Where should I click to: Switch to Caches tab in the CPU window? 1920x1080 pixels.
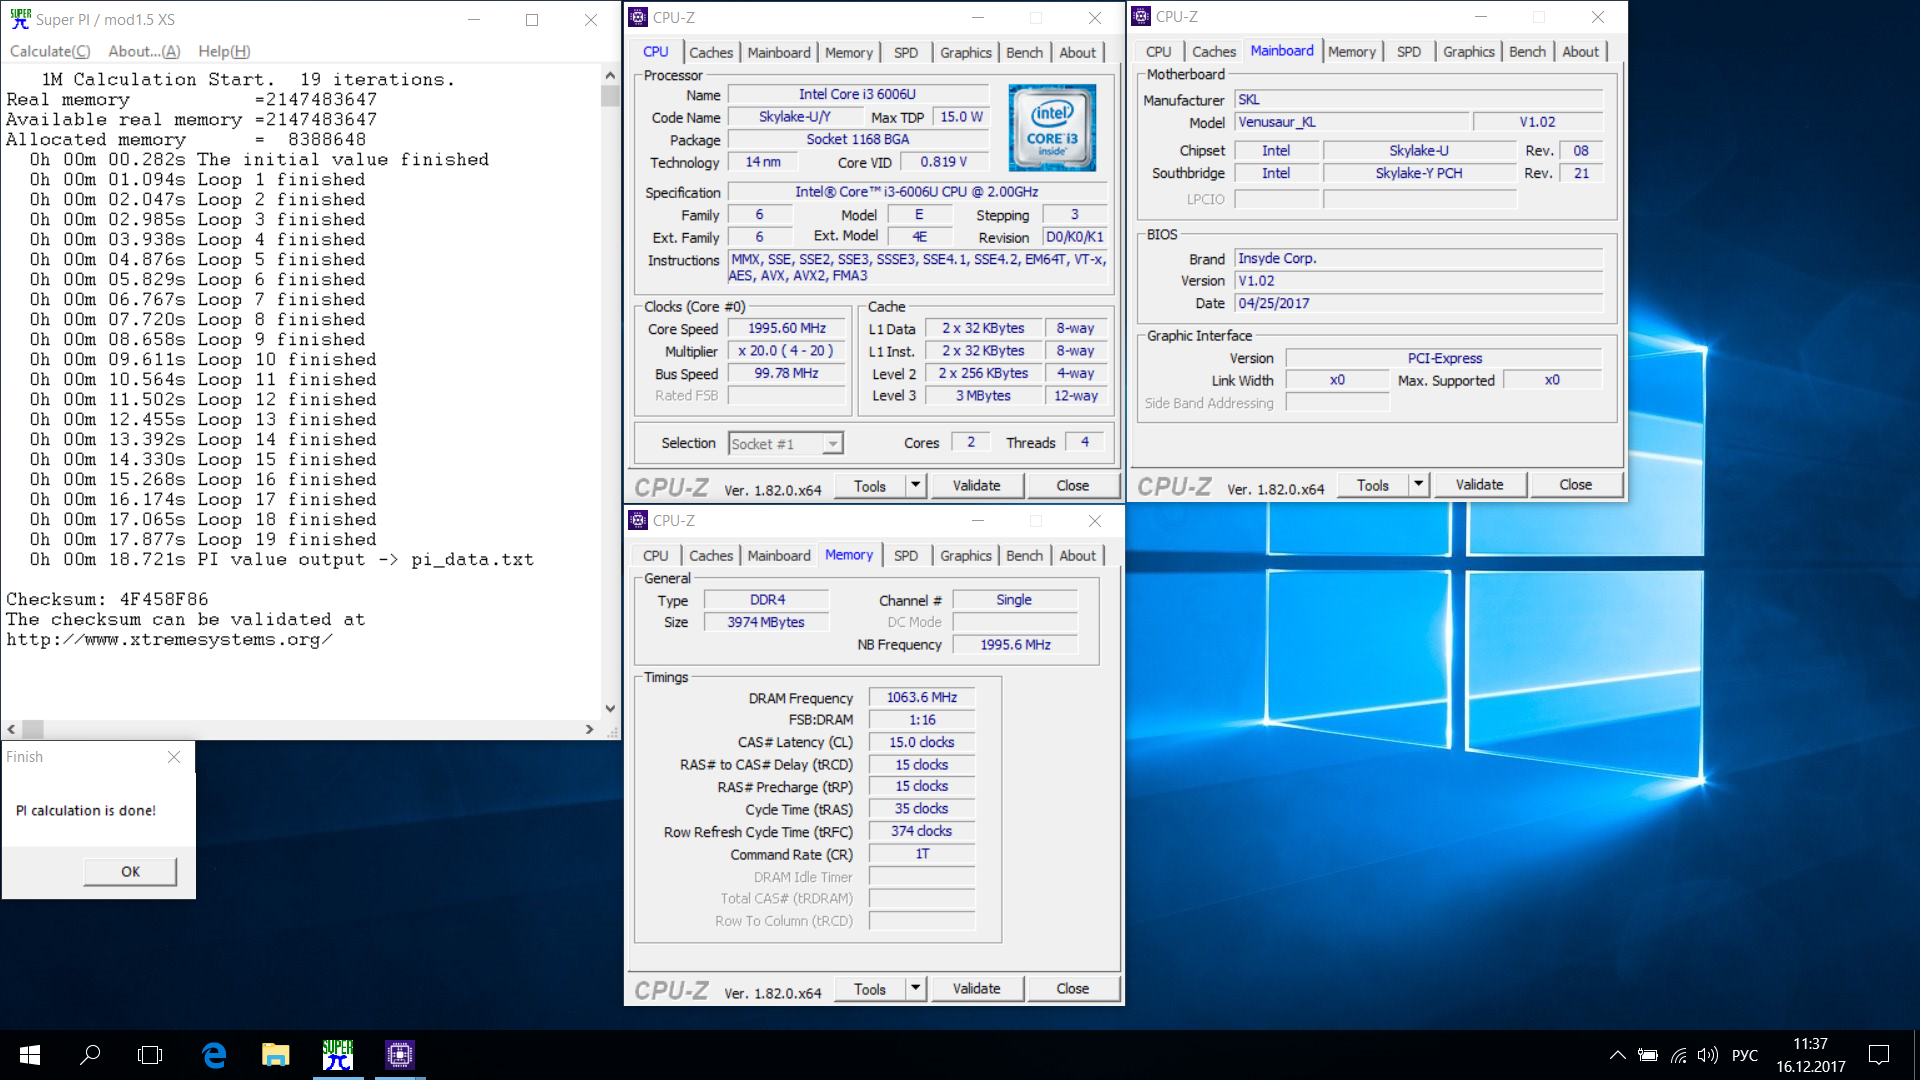click(711, 53)
